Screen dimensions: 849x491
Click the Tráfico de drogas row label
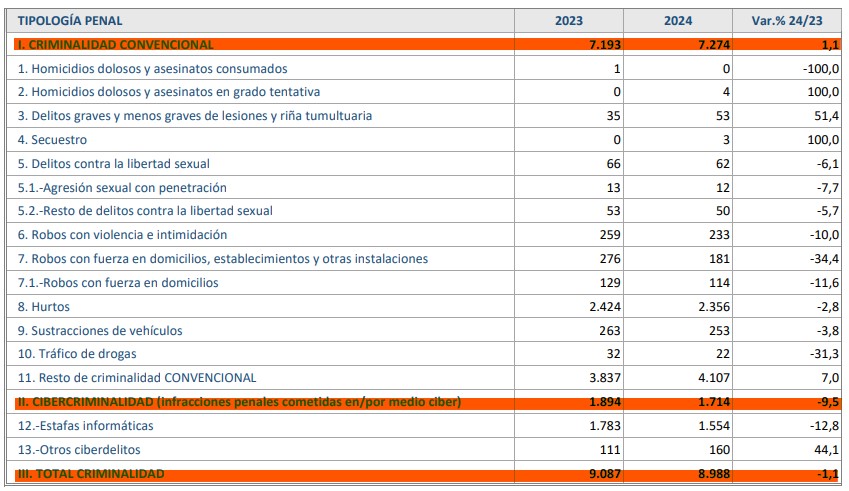(77, 354)
